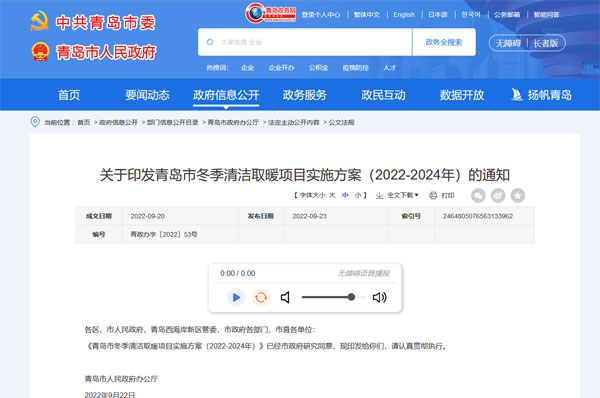Share via the star (QZone) icon

click(x=518, y=196)
